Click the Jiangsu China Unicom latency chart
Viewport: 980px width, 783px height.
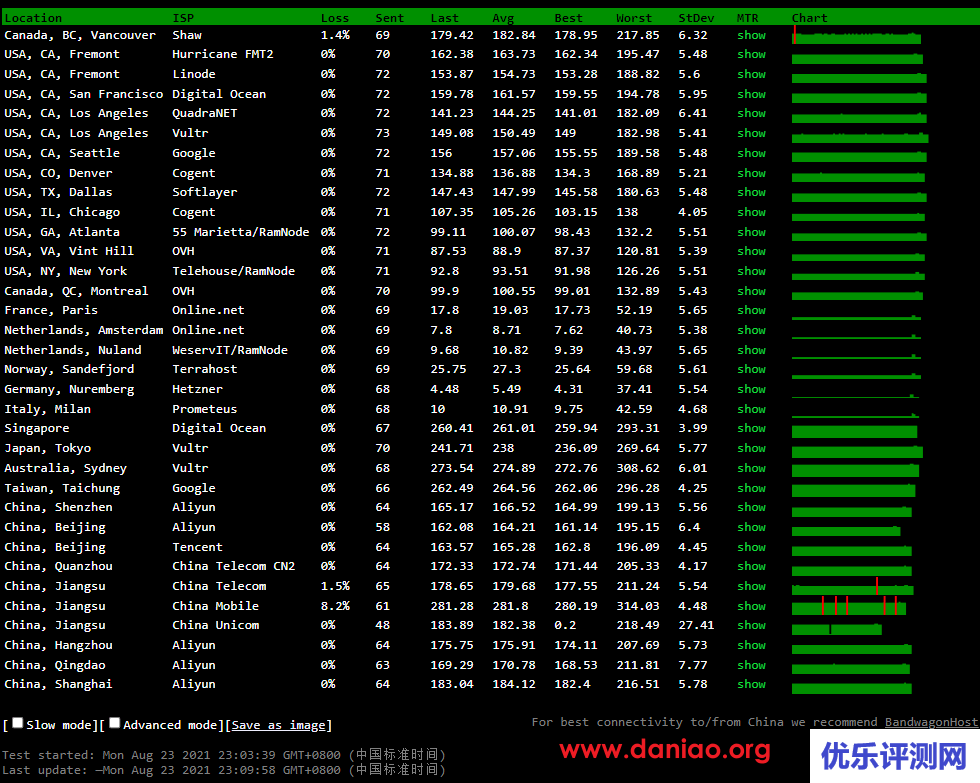click(x=837, y=627)
